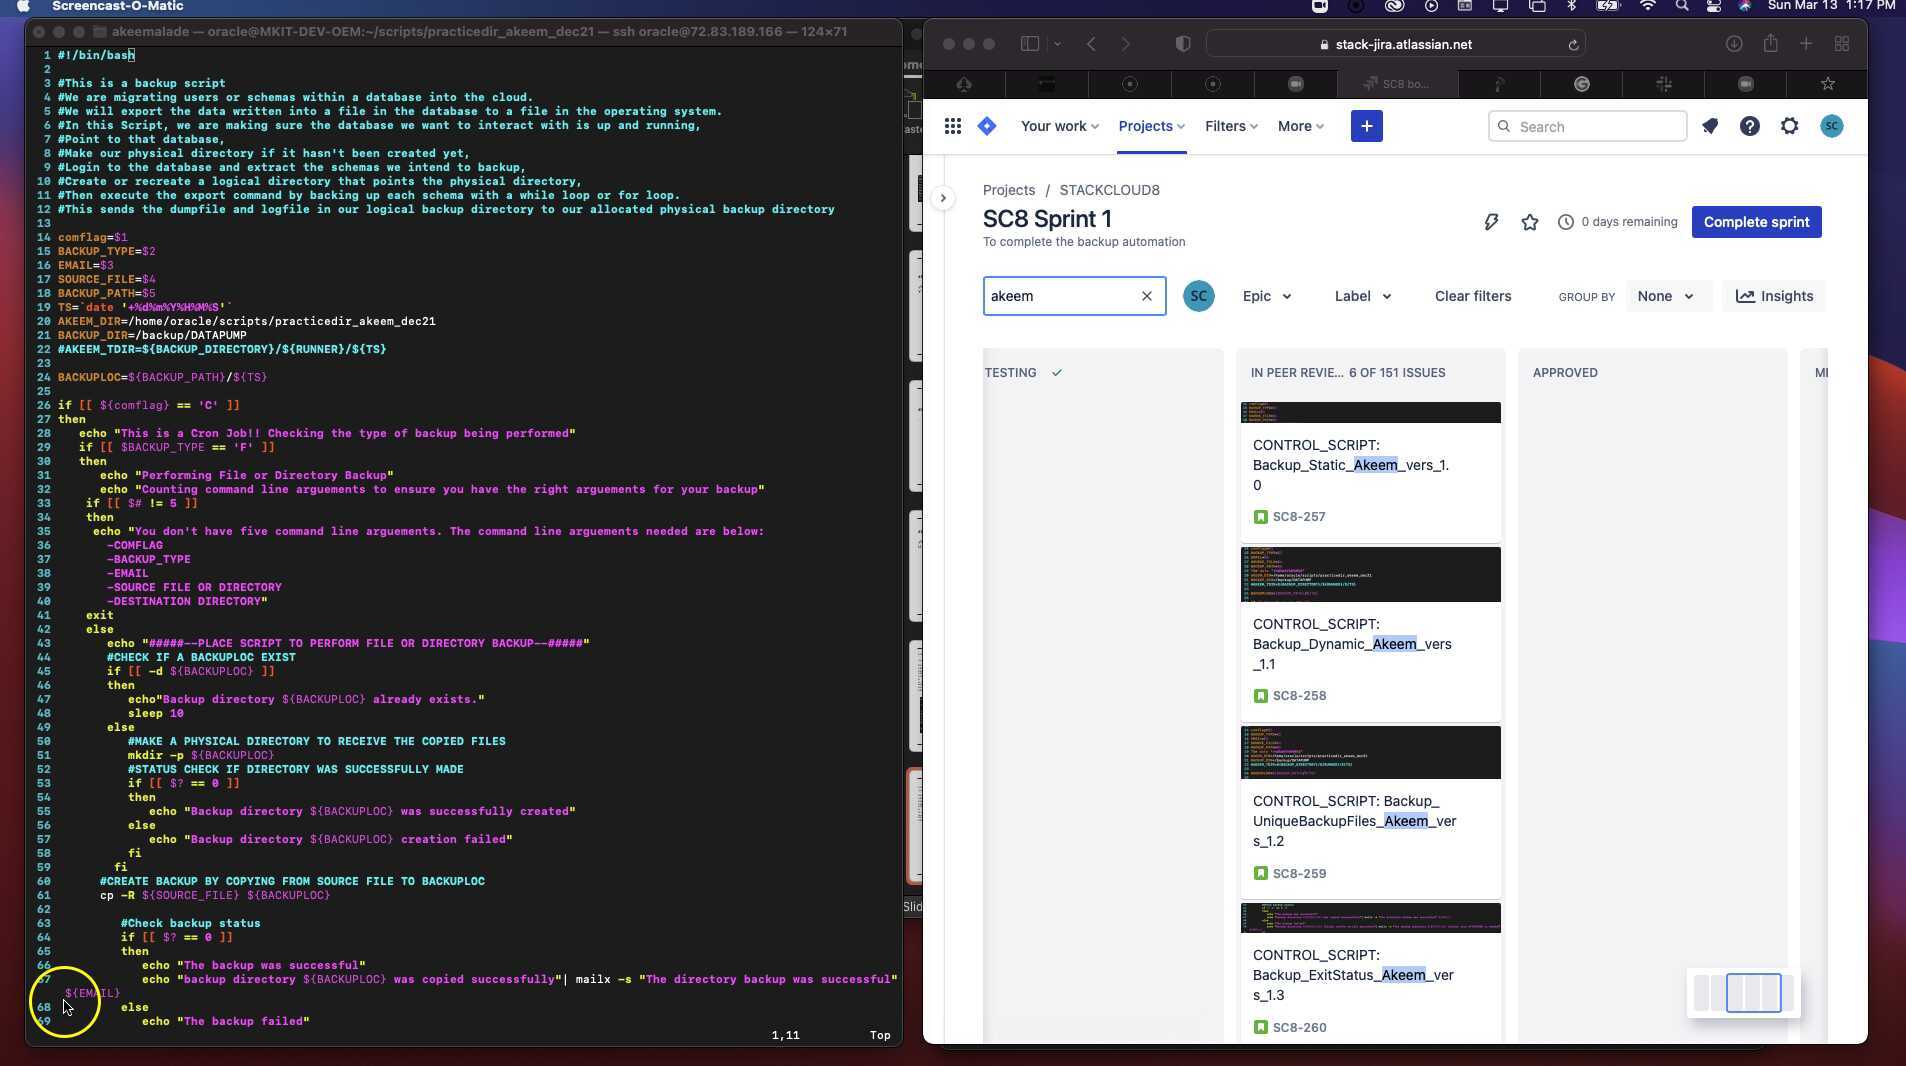Click the Clear filters link
This screenshot has width=1906, height=1066.
[x=1473, y=296]
